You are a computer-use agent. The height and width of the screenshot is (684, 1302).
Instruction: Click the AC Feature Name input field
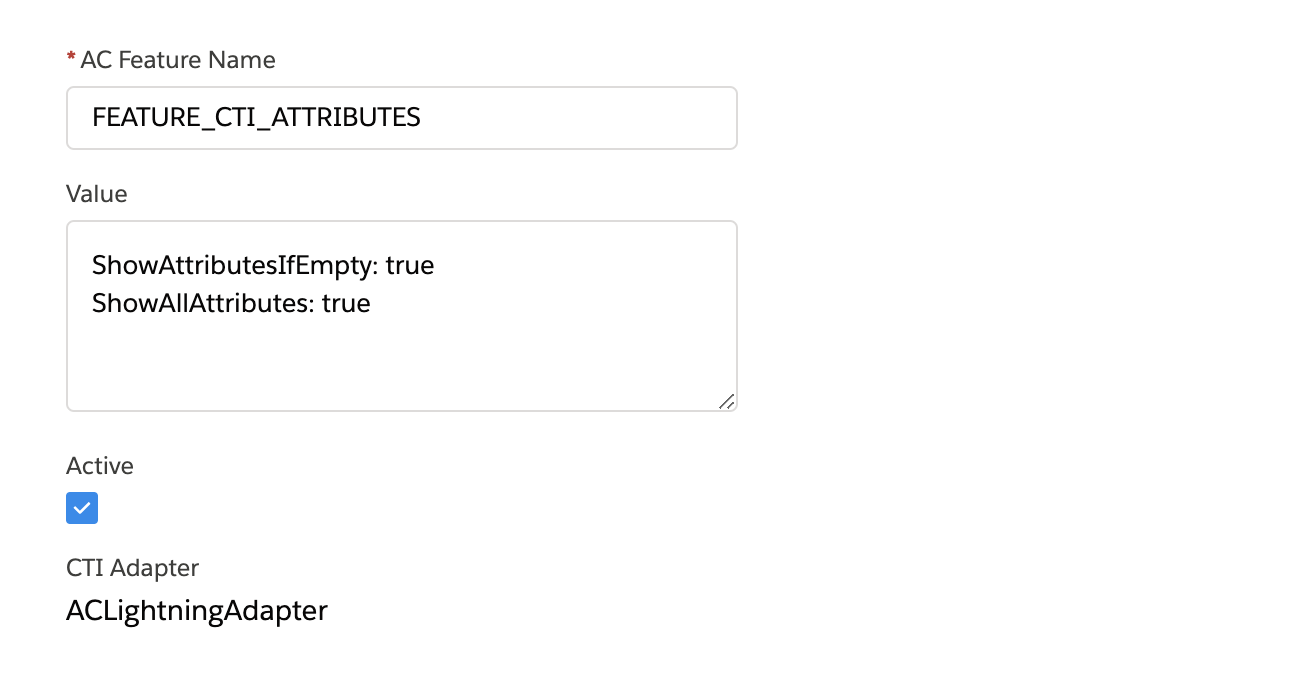tap(402, 118)
